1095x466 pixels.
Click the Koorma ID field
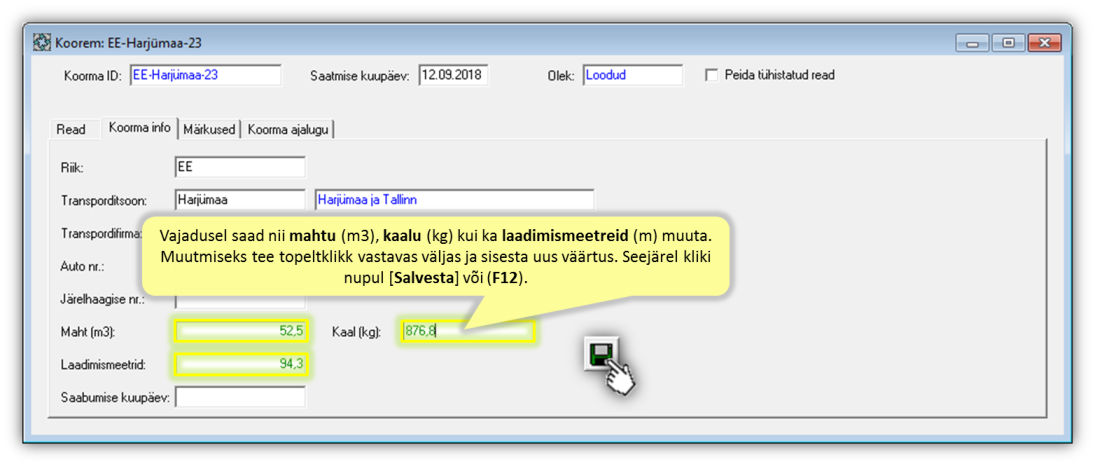coord(205,75)
